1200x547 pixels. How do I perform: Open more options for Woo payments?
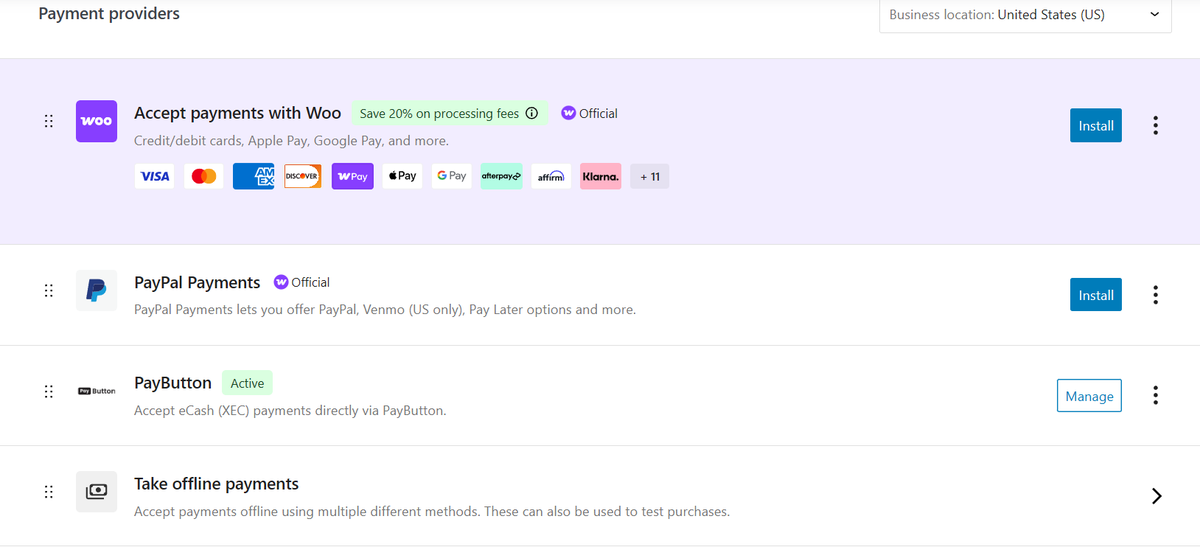(x=1156, y=125)
